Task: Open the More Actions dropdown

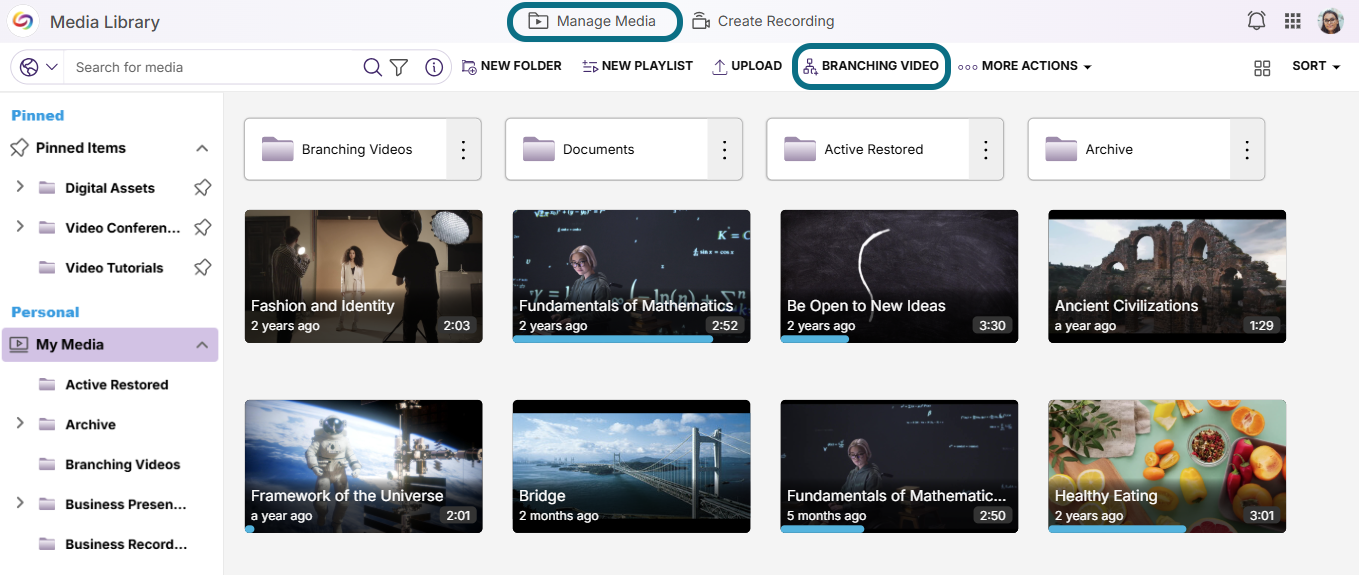Action: pos(1025,66)
